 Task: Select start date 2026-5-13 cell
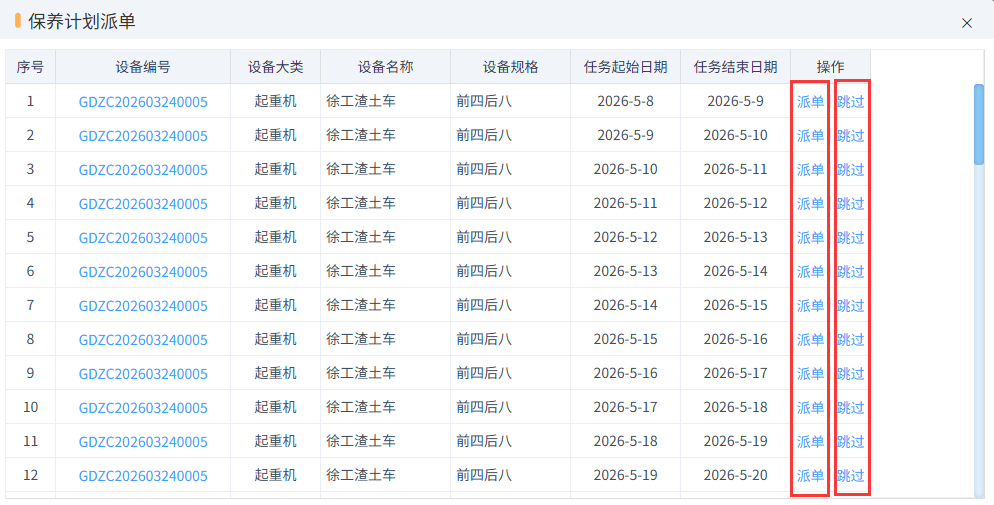click(626, 271)
